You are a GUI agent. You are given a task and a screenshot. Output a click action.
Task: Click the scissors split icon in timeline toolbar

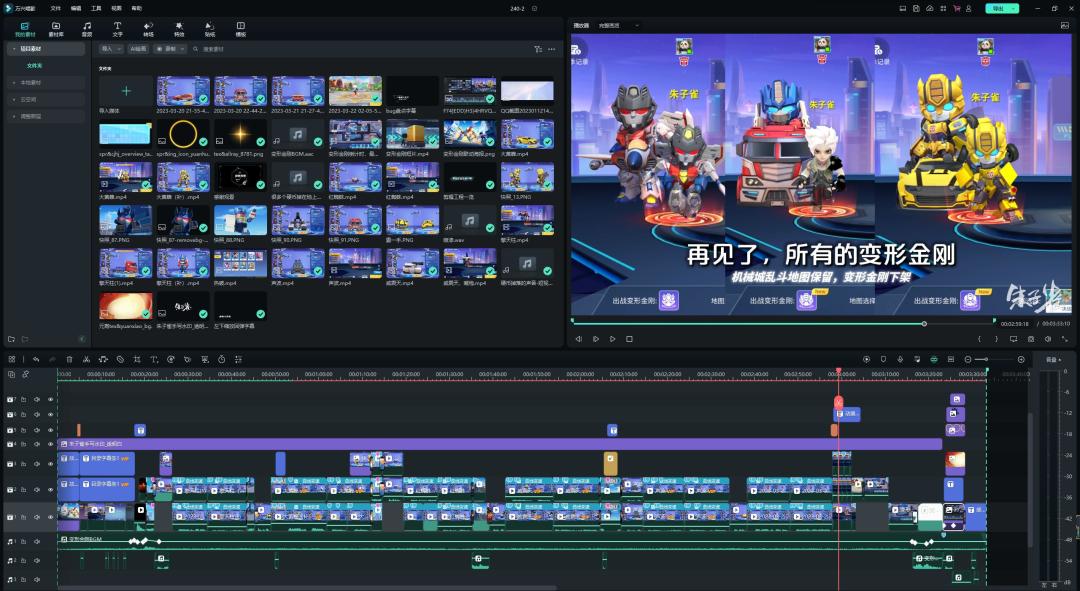(86, 359)
